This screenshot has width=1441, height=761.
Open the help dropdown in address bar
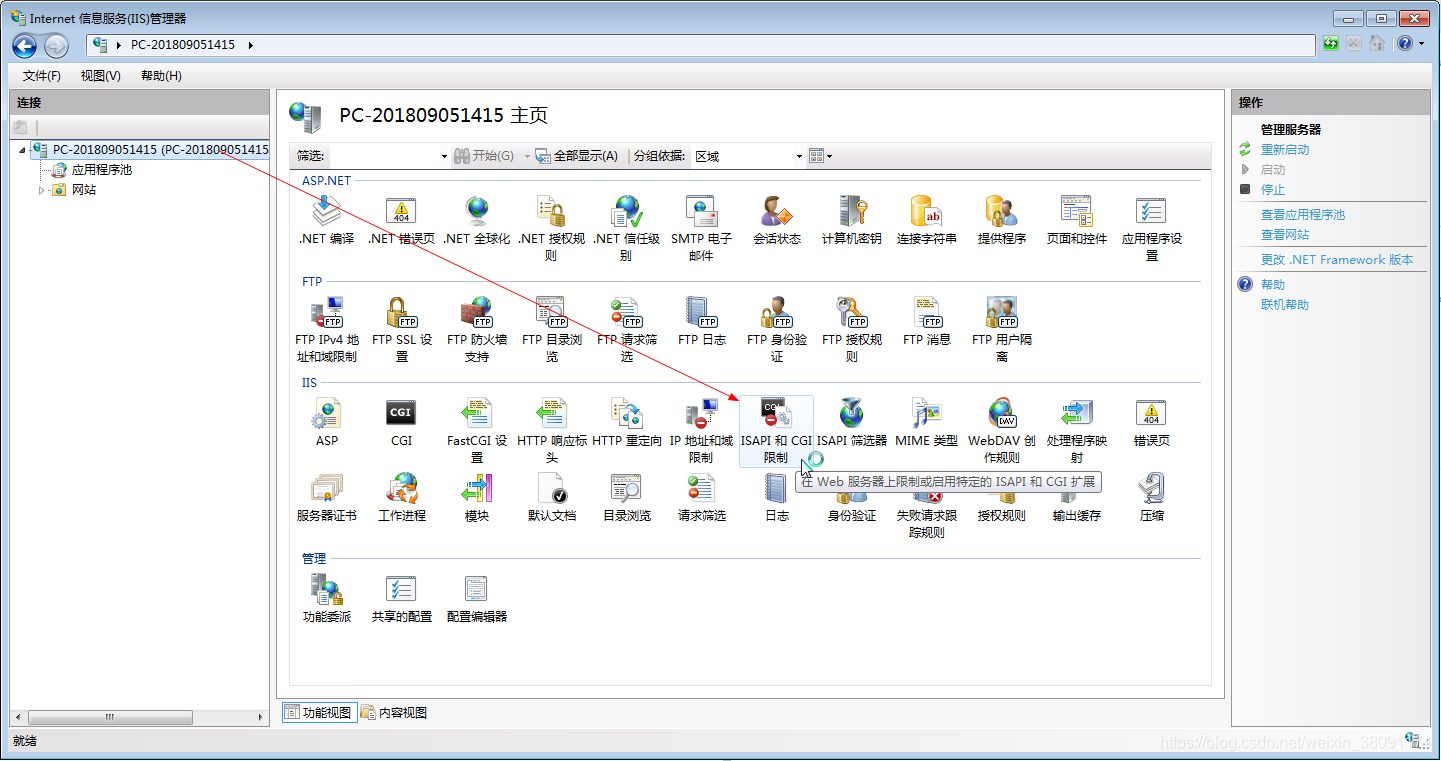1420,44
